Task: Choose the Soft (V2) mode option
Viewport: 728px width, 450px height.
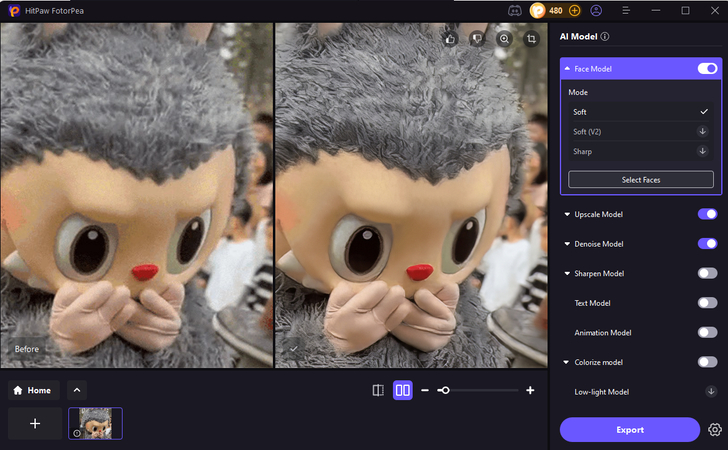Action: [x=641, y=131]
